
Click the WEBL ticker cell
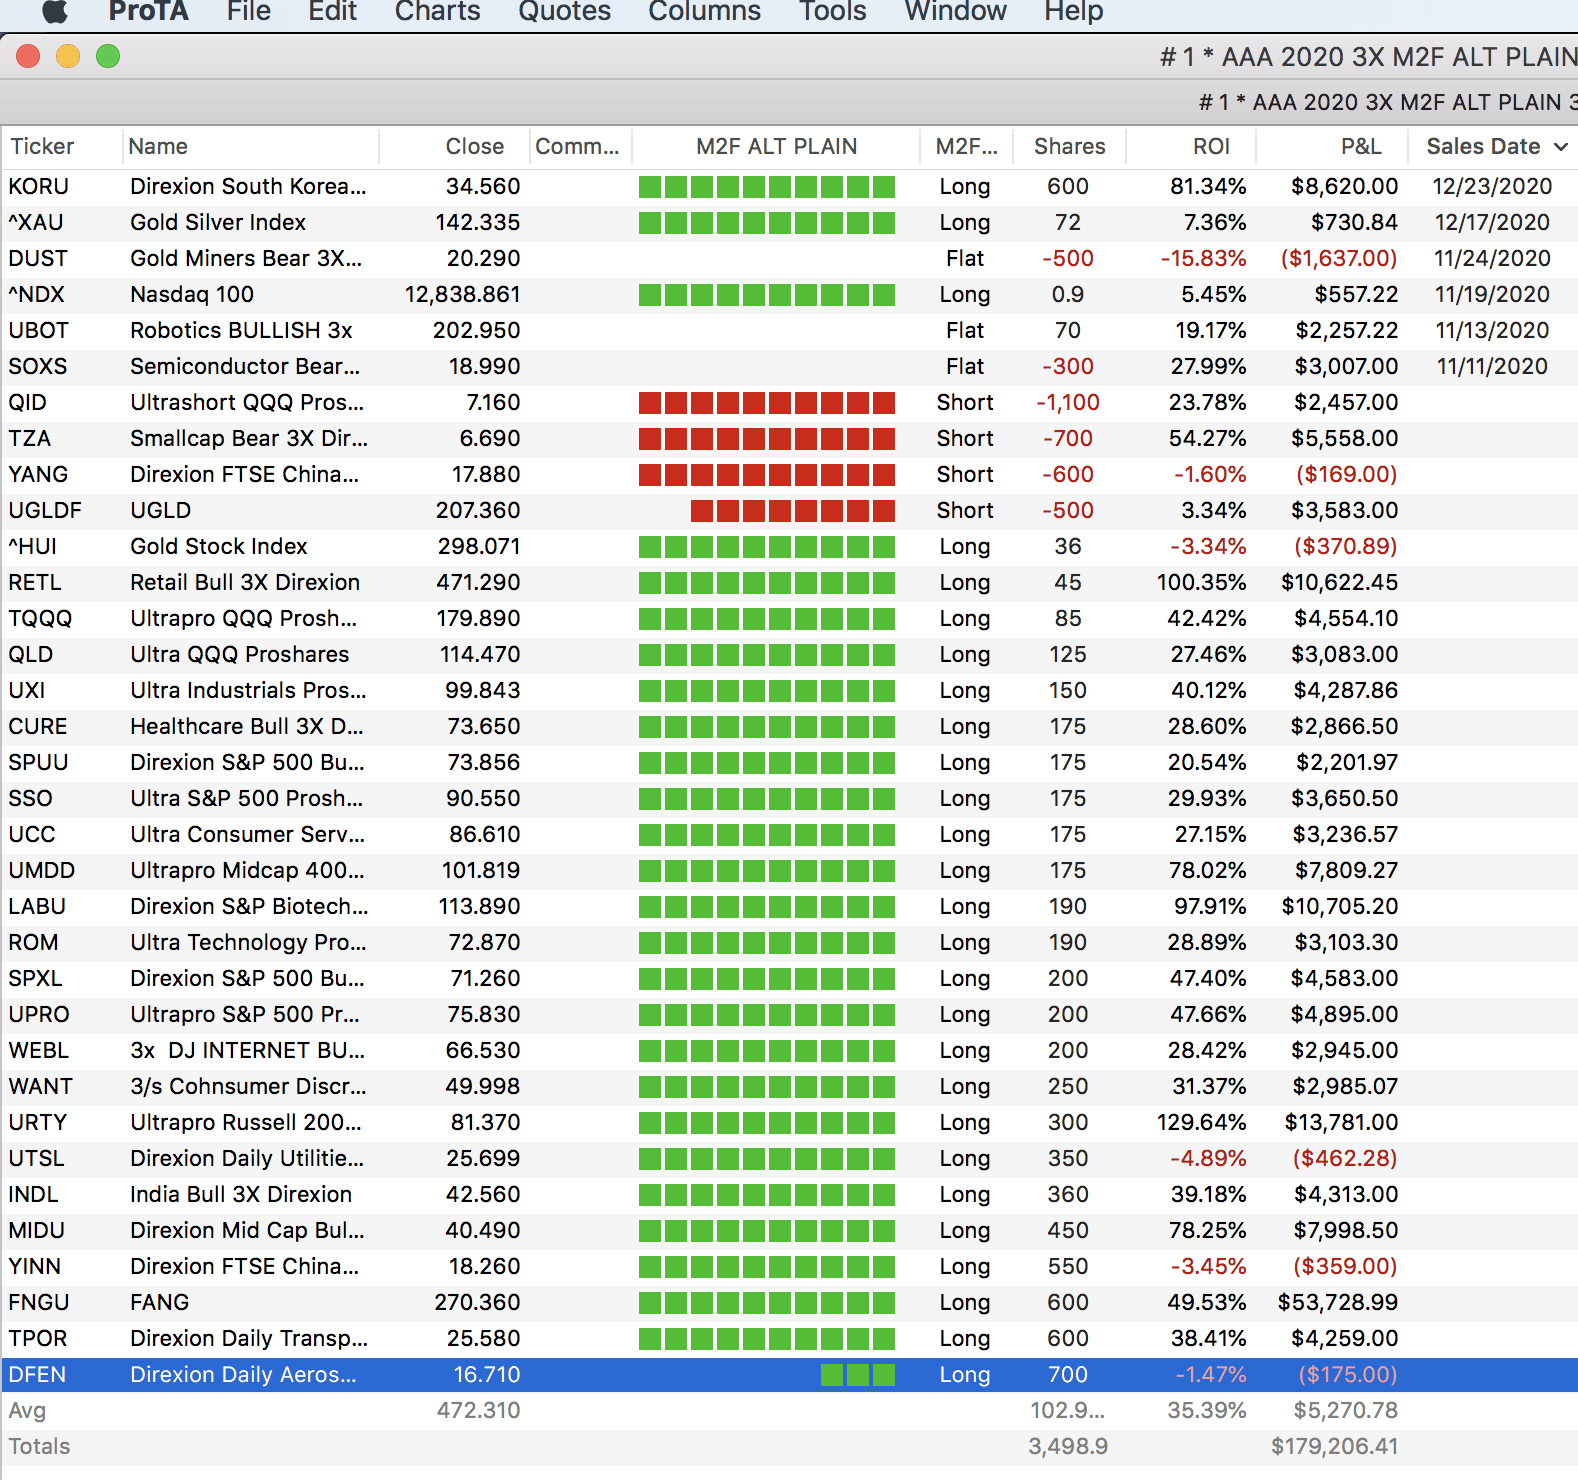click(x=39, y=1050)
